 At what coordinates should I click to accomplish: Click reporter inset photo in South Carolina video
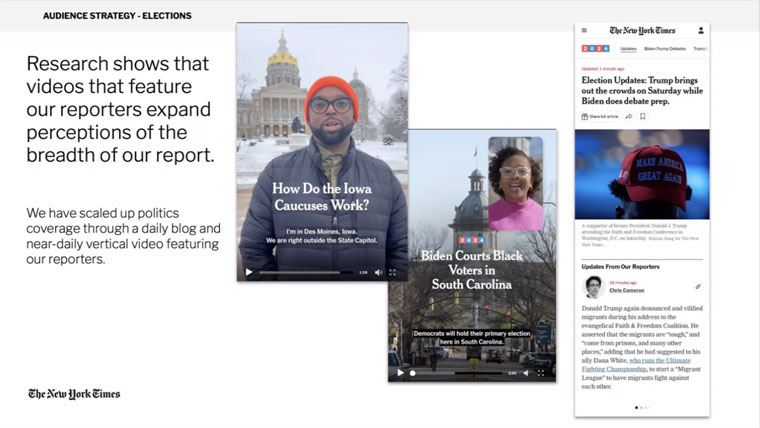click(516, 184)
